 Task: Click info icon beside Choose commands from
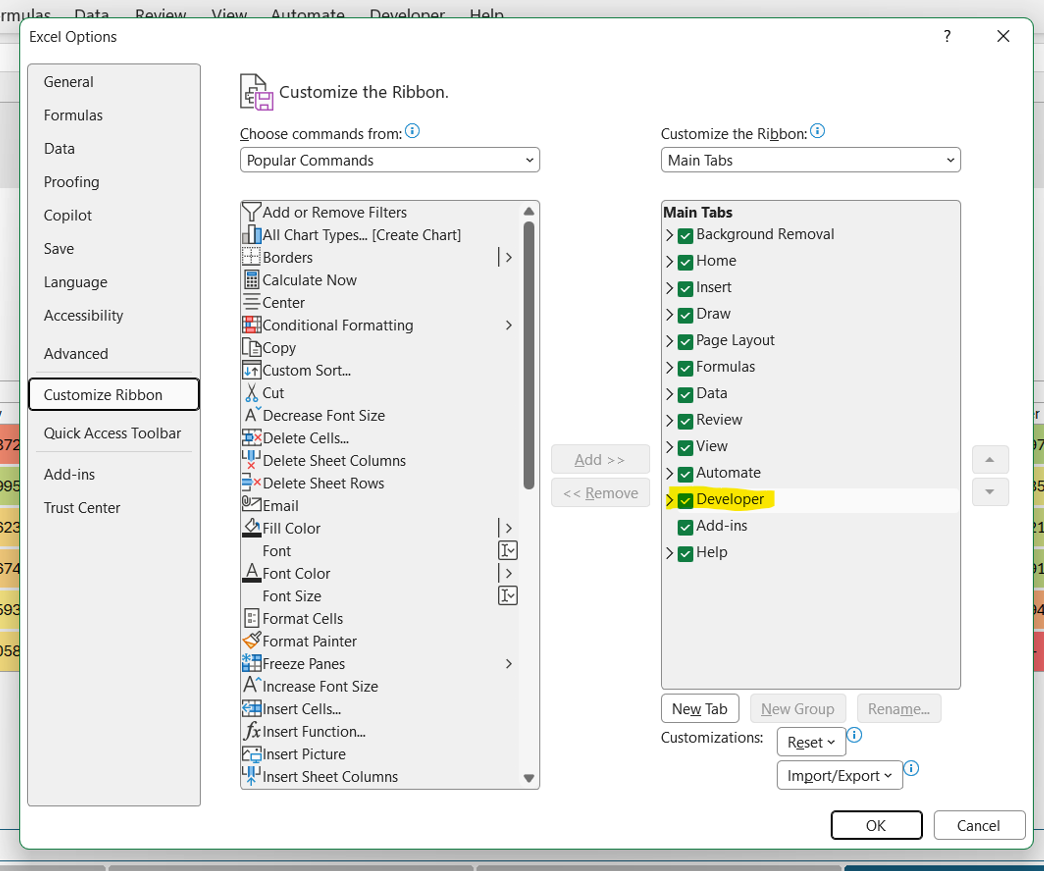pos(412,131)
